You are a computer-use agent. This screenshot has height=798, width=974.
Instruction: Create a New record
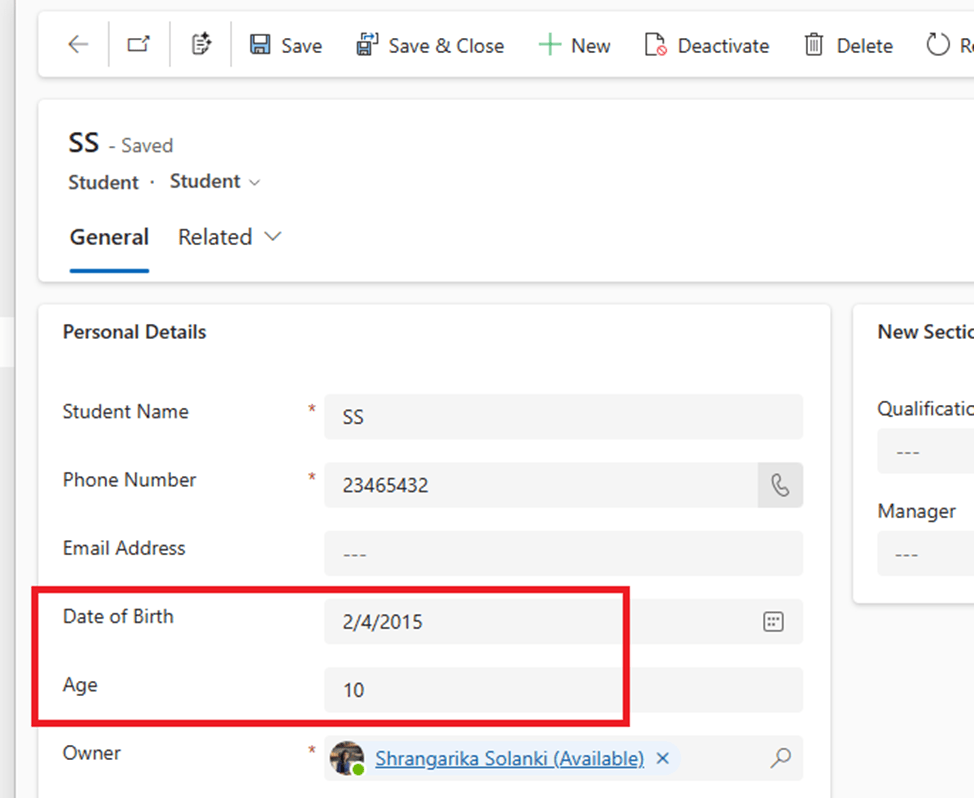point(575,45)
